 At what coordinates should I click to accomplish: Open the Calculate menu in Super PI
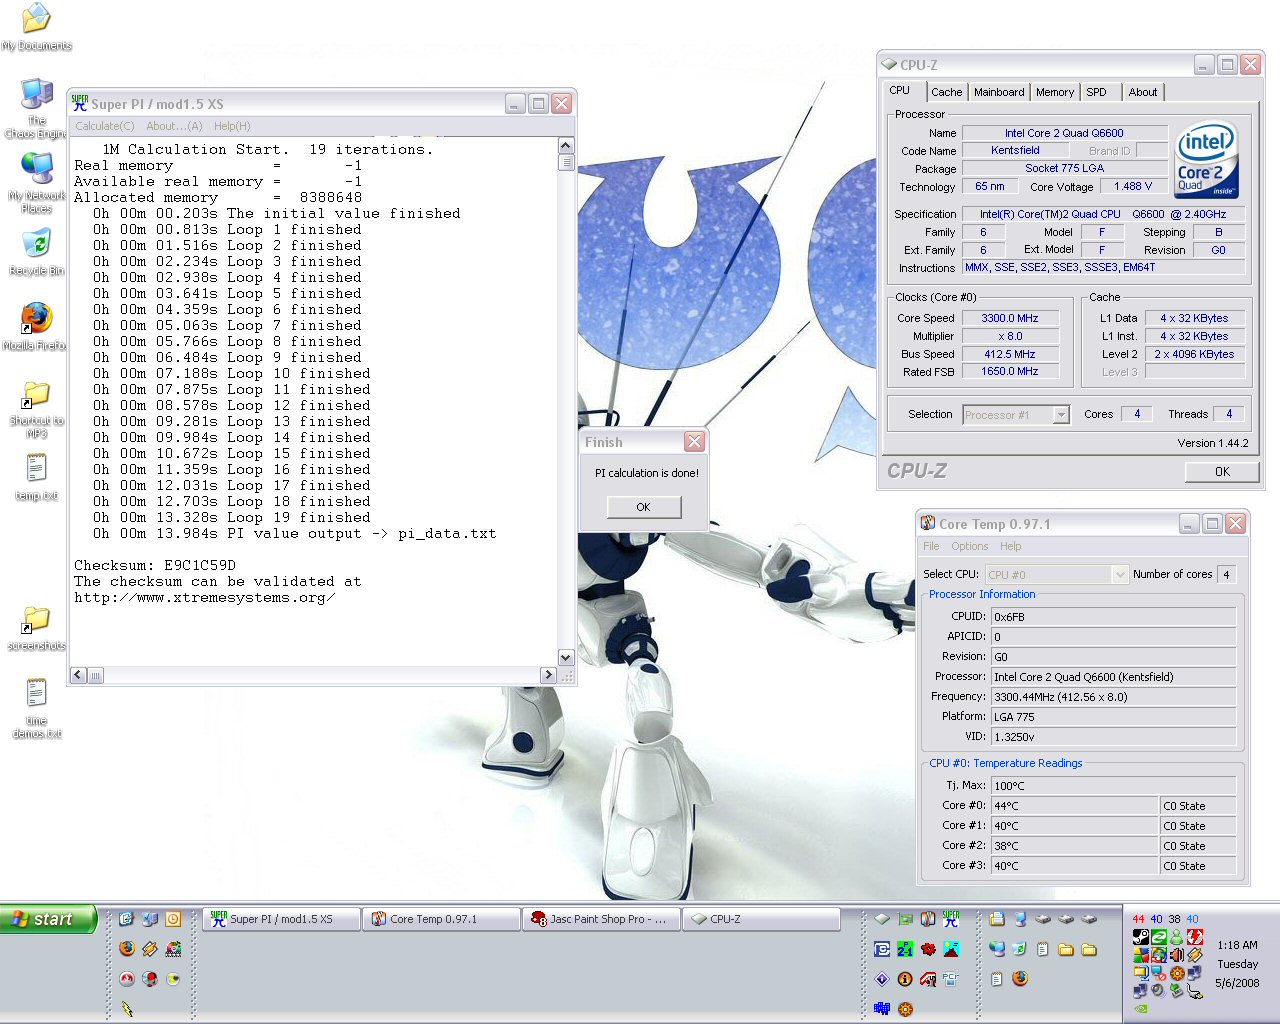pos(105,126)
